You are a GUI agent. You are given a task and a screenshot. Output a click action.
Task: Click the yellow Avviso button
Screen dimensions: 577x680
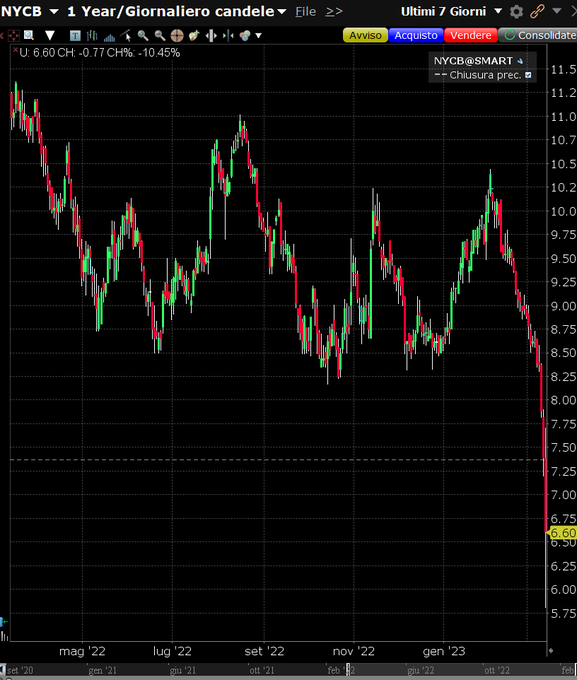365,35
